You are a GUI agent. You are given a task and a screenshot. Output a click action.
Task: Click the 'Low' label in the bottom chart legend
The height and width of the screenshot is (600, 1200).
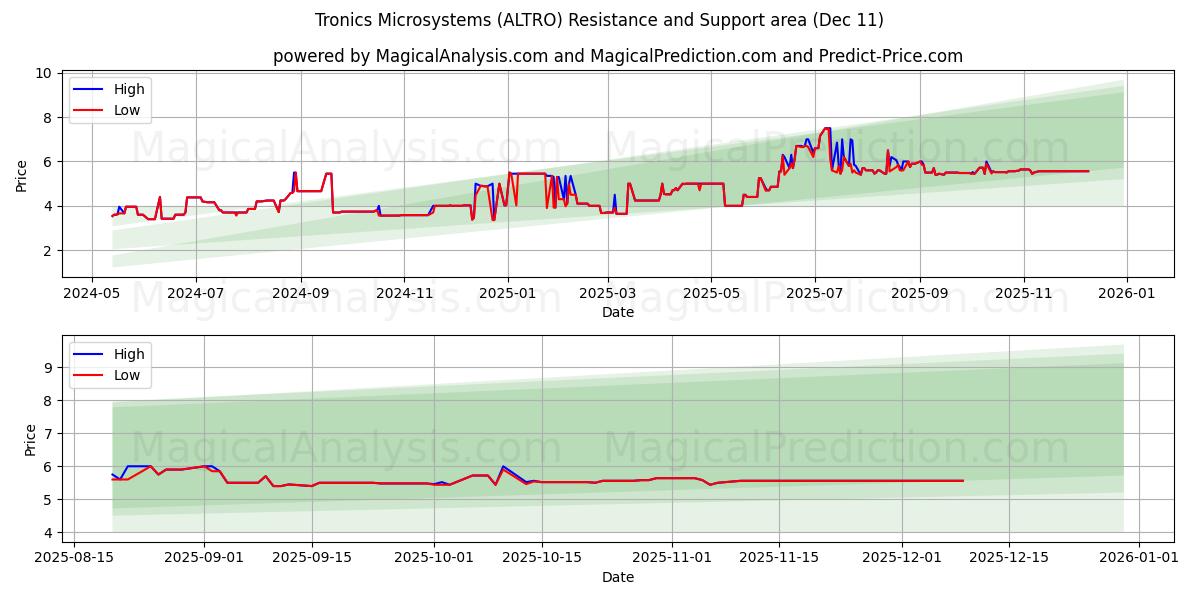127,376
